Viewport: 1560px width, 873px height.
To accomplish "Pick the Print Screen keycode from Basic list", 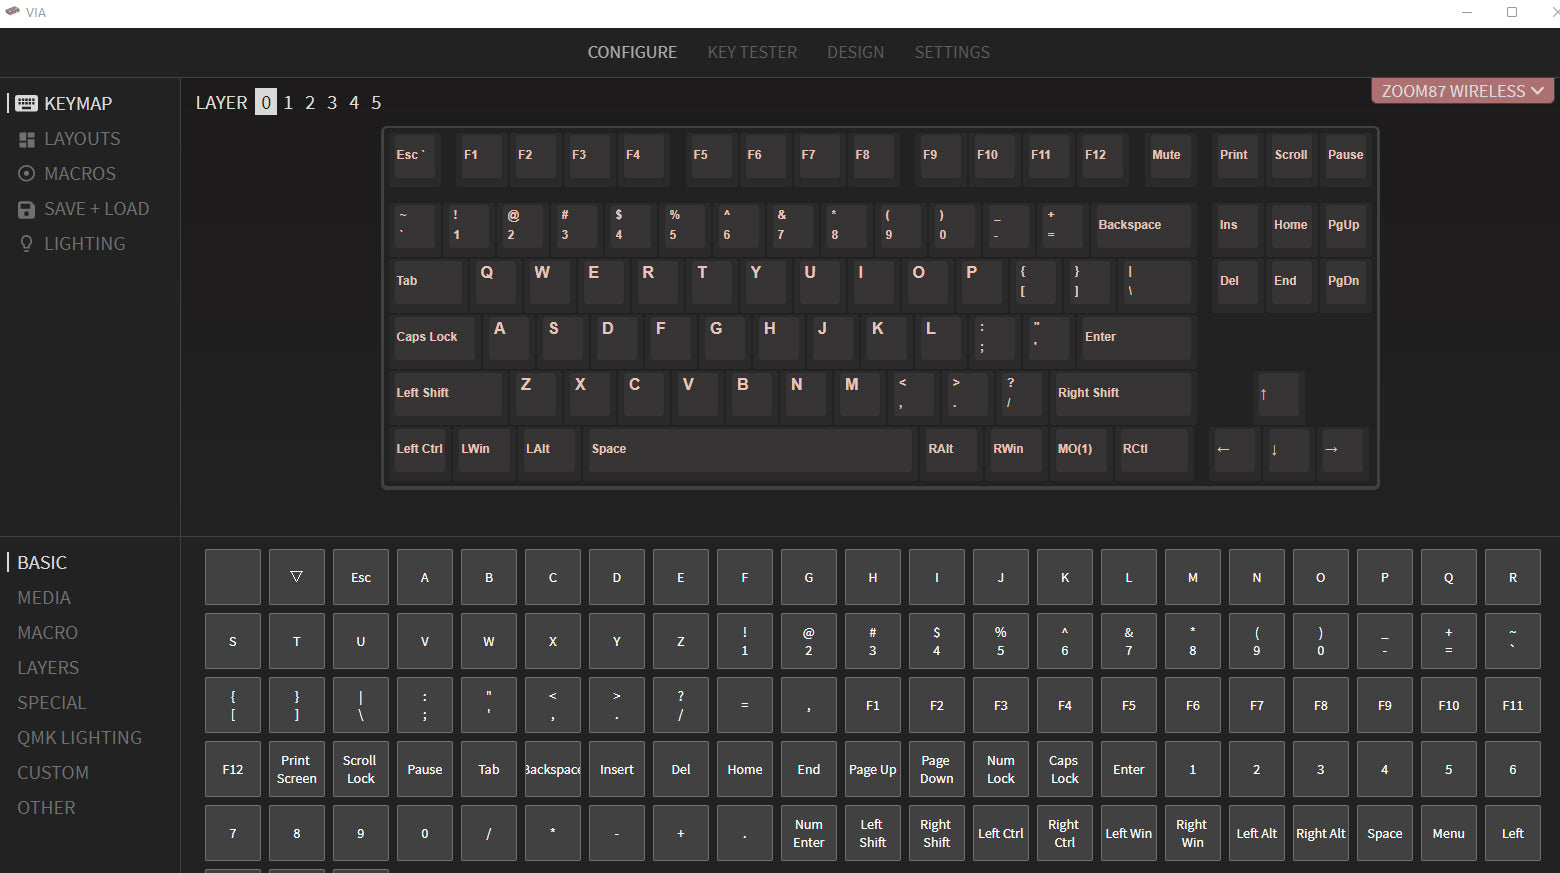I will (296, 770).
